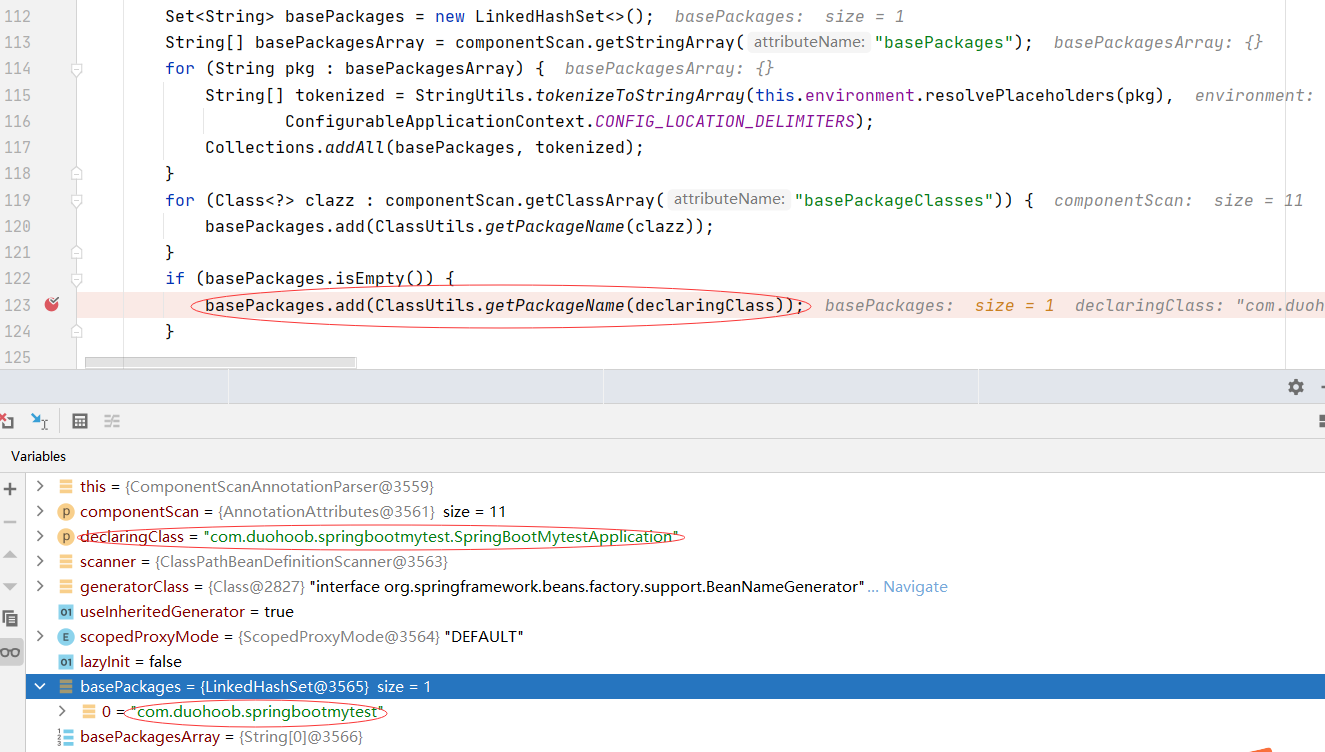Click the array icon beside basePackagesArray

pos(66,737)
